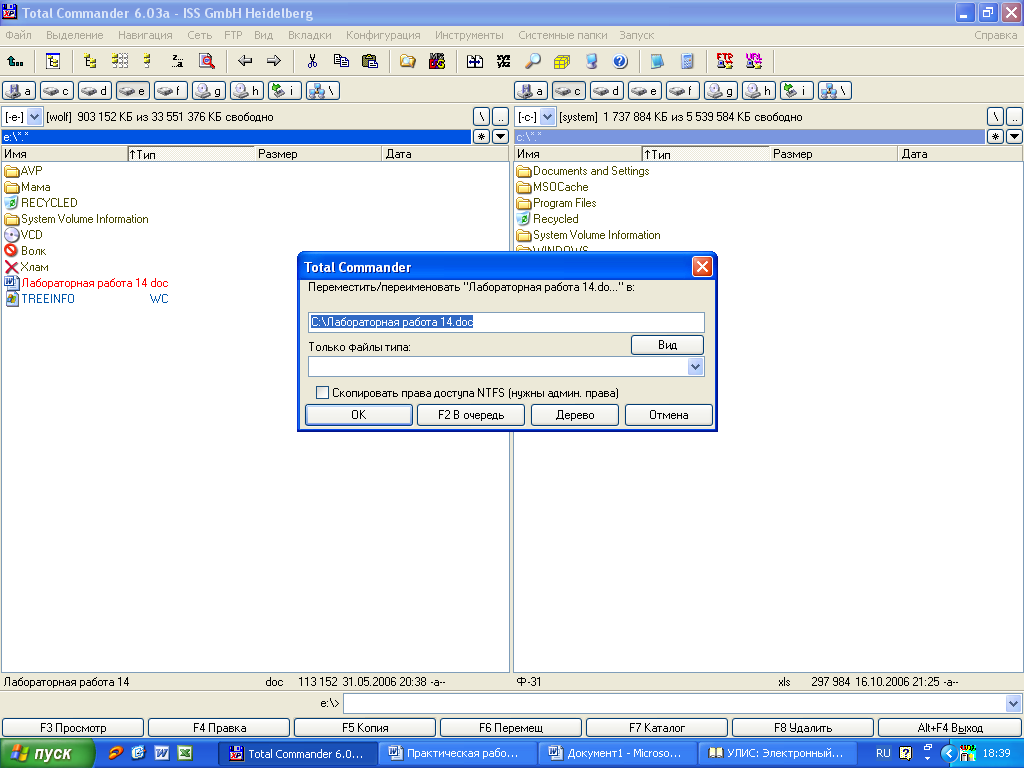Screen dimensions: 1024x768
Task: Click the go-up-directory toolbar icon
Action: point(15,61)
